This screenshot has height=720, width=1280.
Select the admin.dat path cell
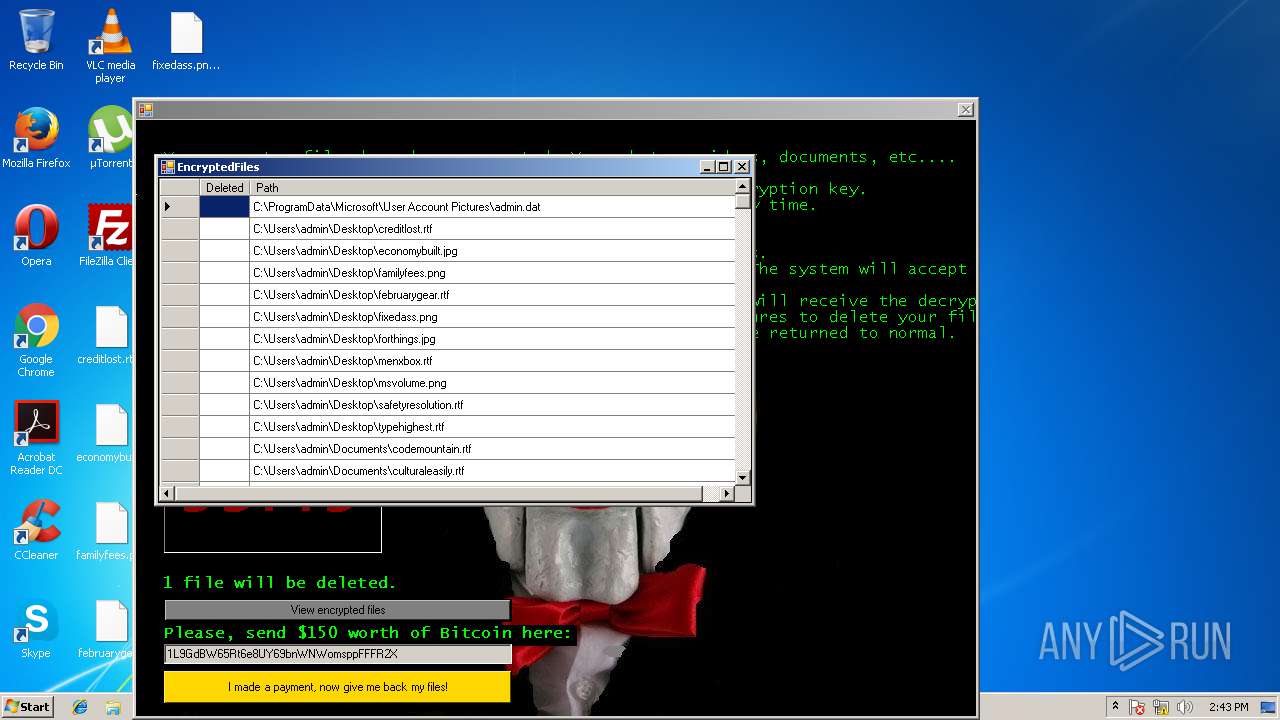click(492, 207)
